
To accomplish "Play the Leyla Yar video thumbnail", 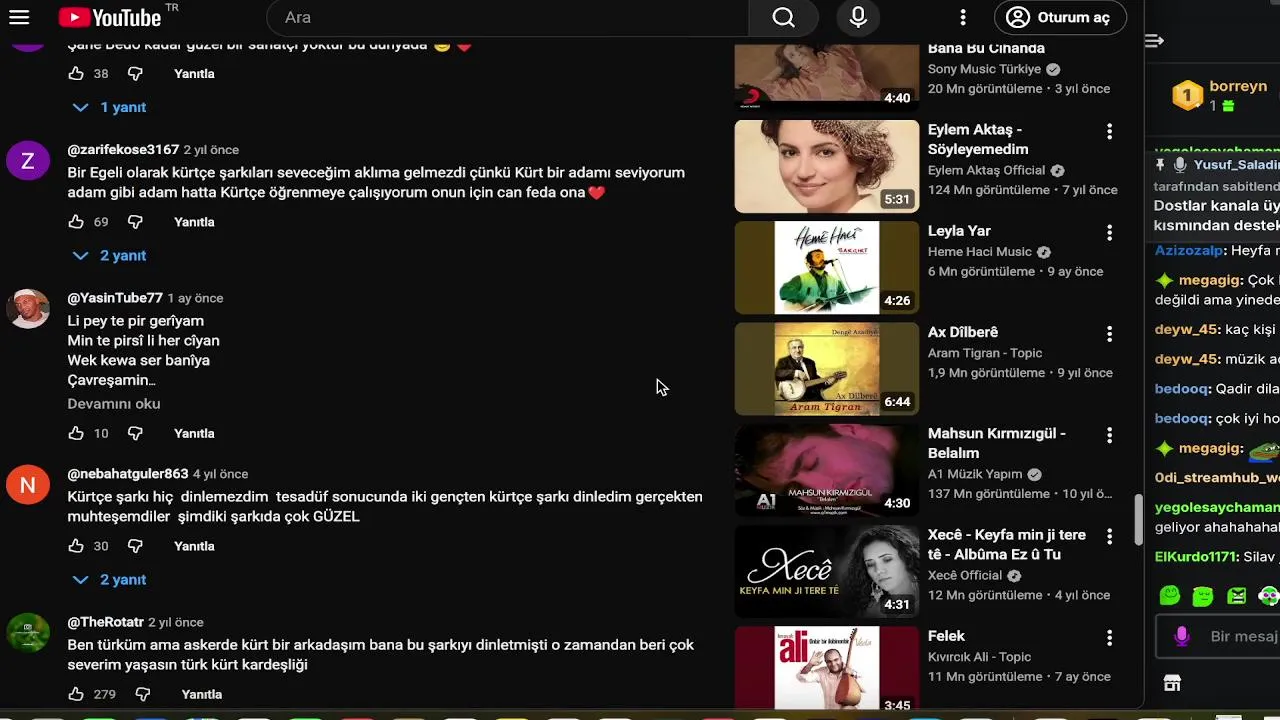I will [827, 267].
